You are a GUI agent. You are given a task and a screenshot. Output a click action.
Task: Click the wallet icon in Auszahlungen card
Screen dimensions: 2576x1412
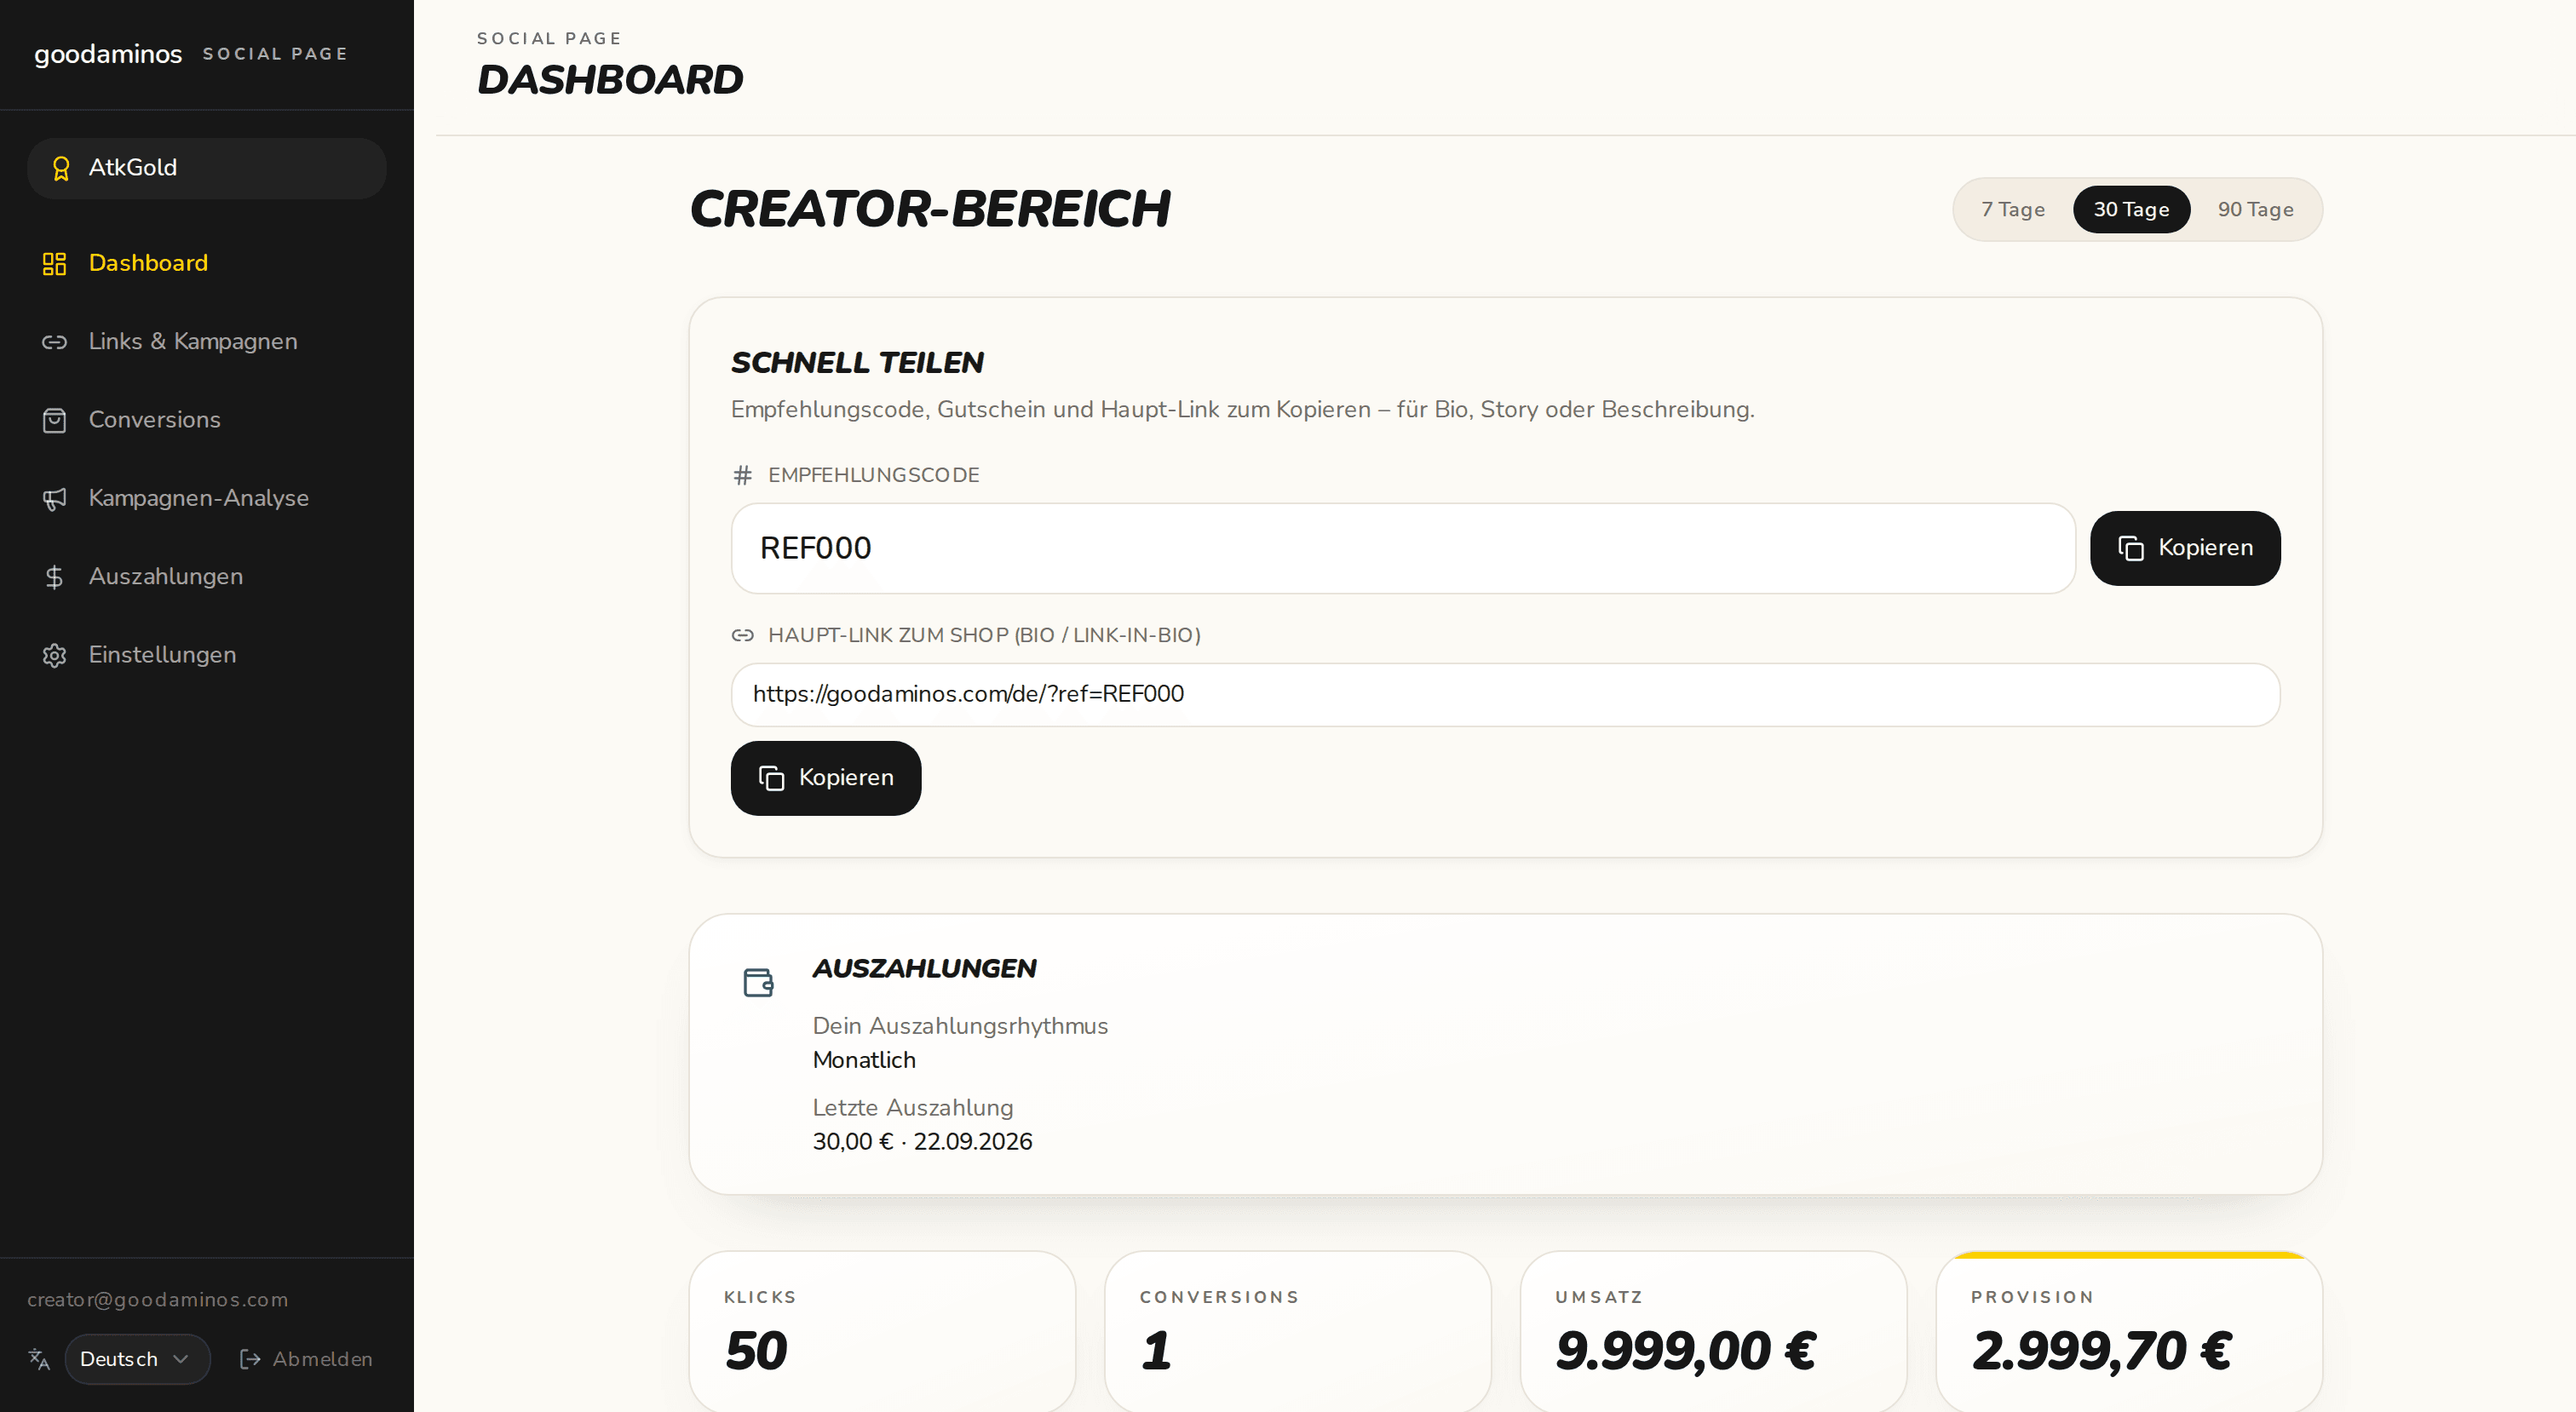point(758,982)
